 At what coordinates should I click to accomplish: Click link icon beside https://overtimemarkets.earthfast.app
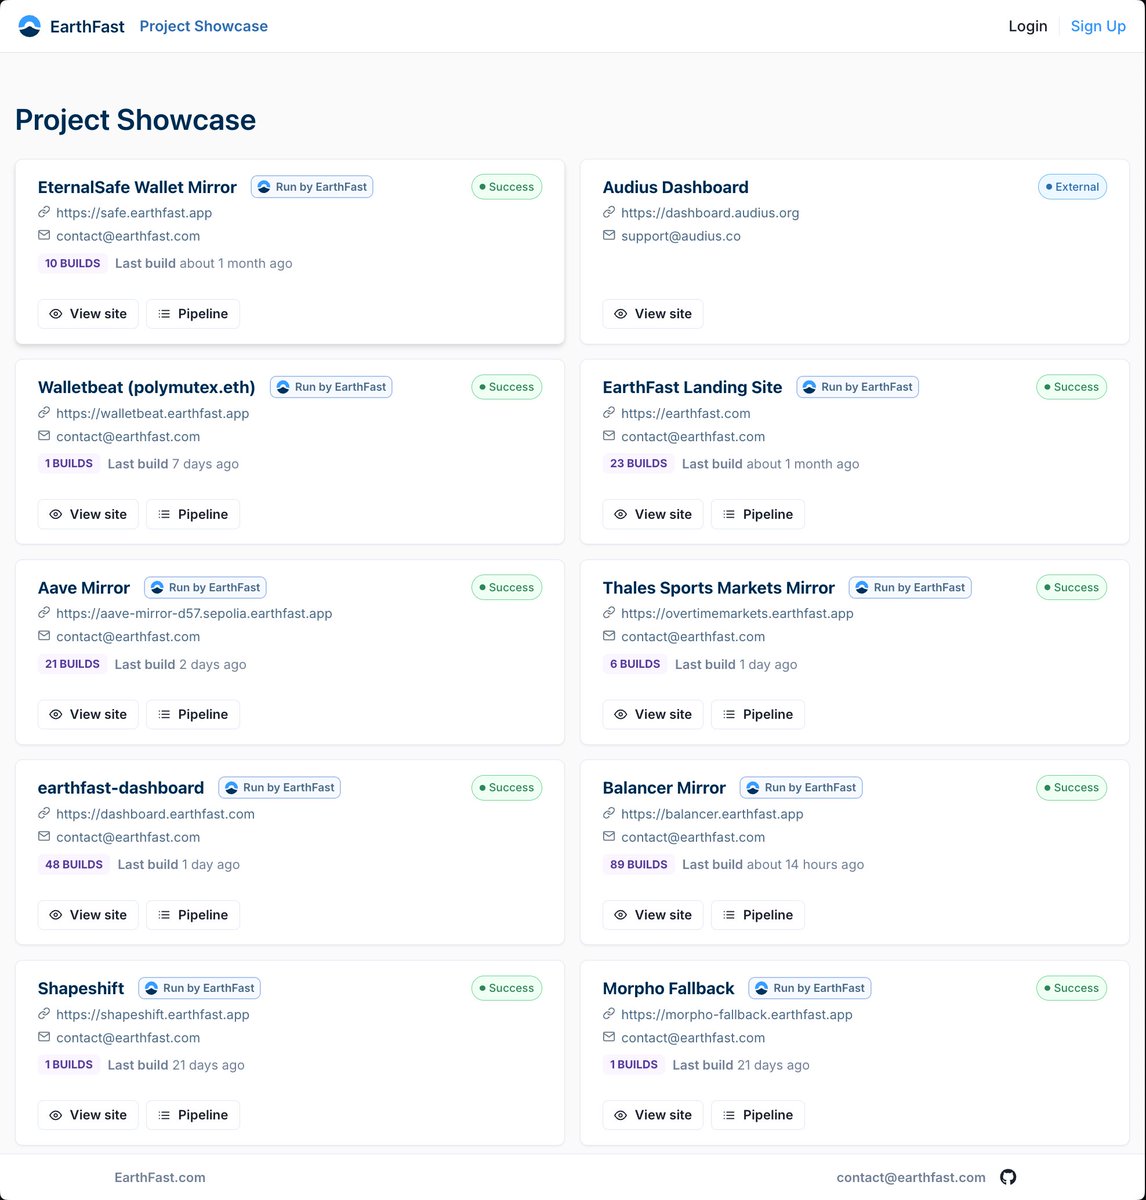point(609,613)
